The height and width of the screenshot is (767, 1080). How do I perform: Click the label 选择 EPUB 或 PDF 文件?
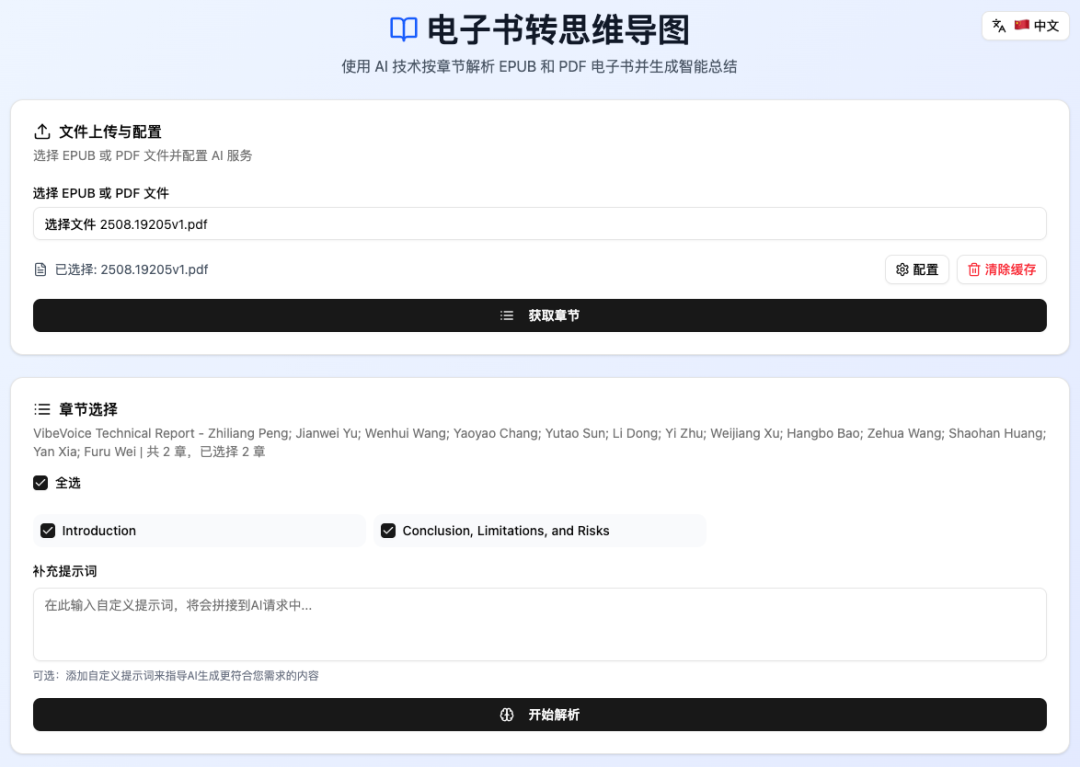[x=101, y=193]
